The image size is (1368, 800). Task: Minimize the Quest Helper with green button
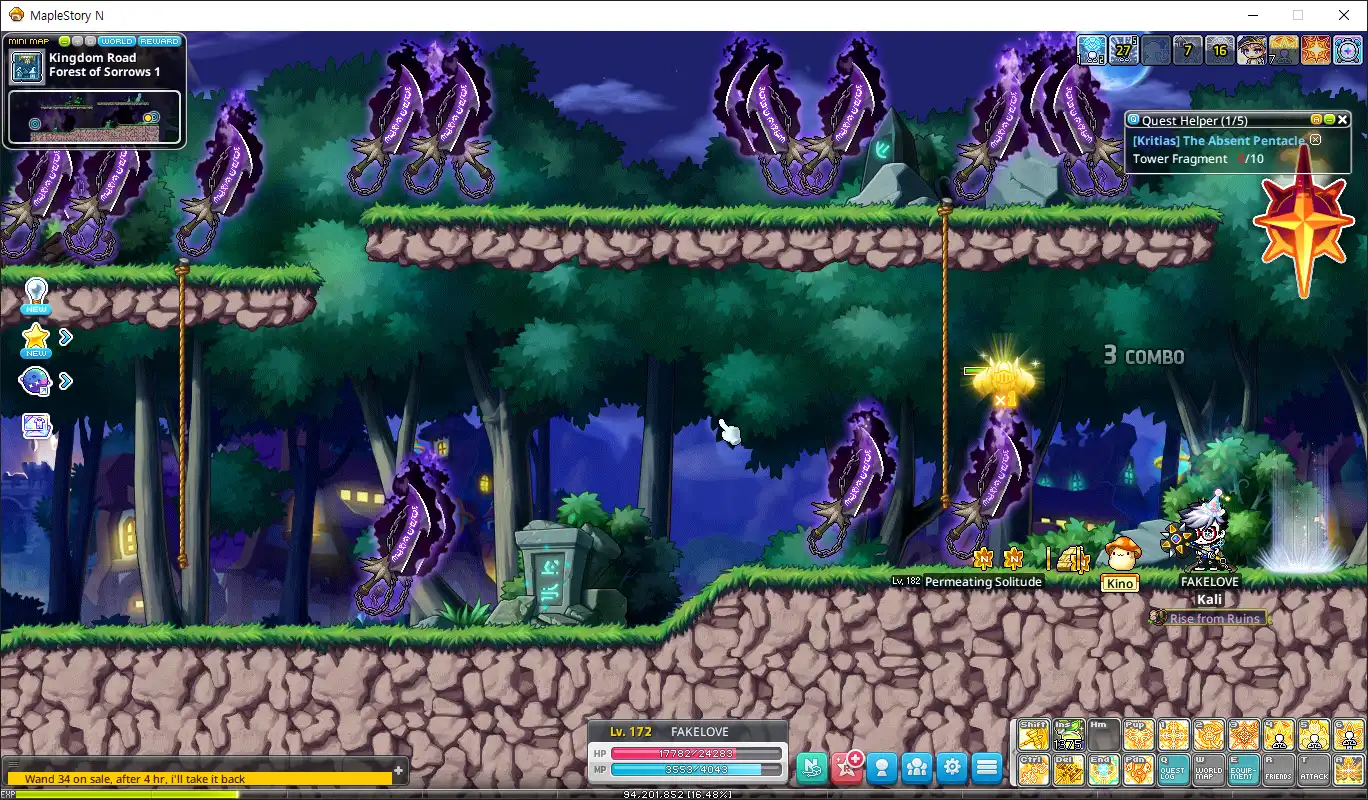1329,119
